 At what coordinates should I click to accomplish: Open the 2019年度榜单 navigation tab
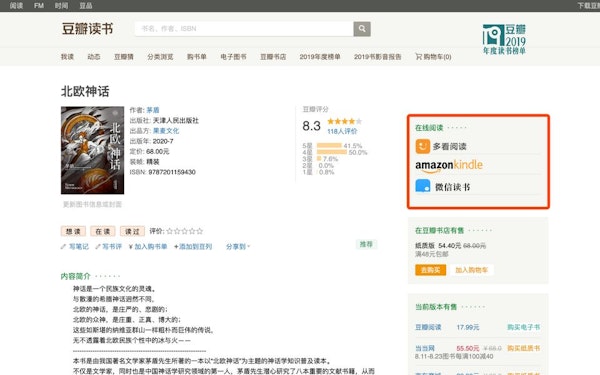click(320, 57)
